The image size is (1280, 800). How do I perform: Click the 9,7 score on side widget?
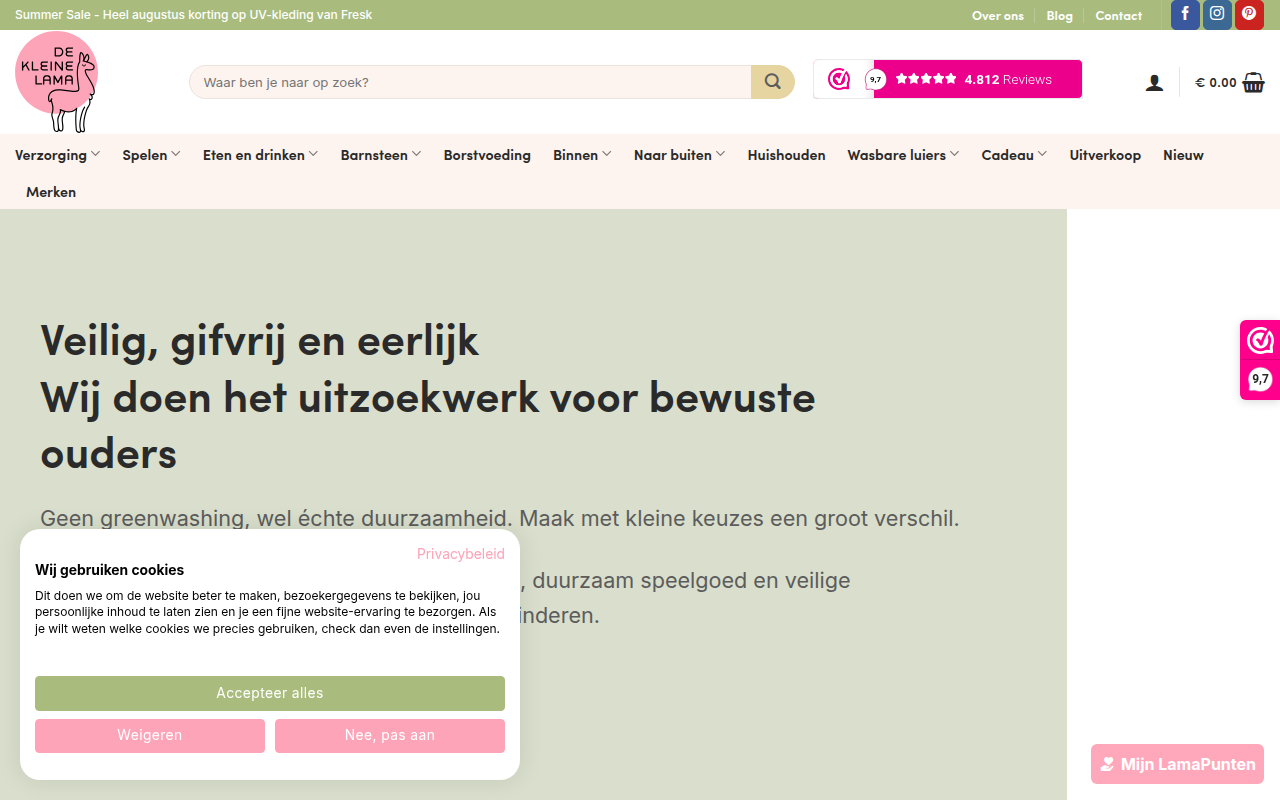1260,380
